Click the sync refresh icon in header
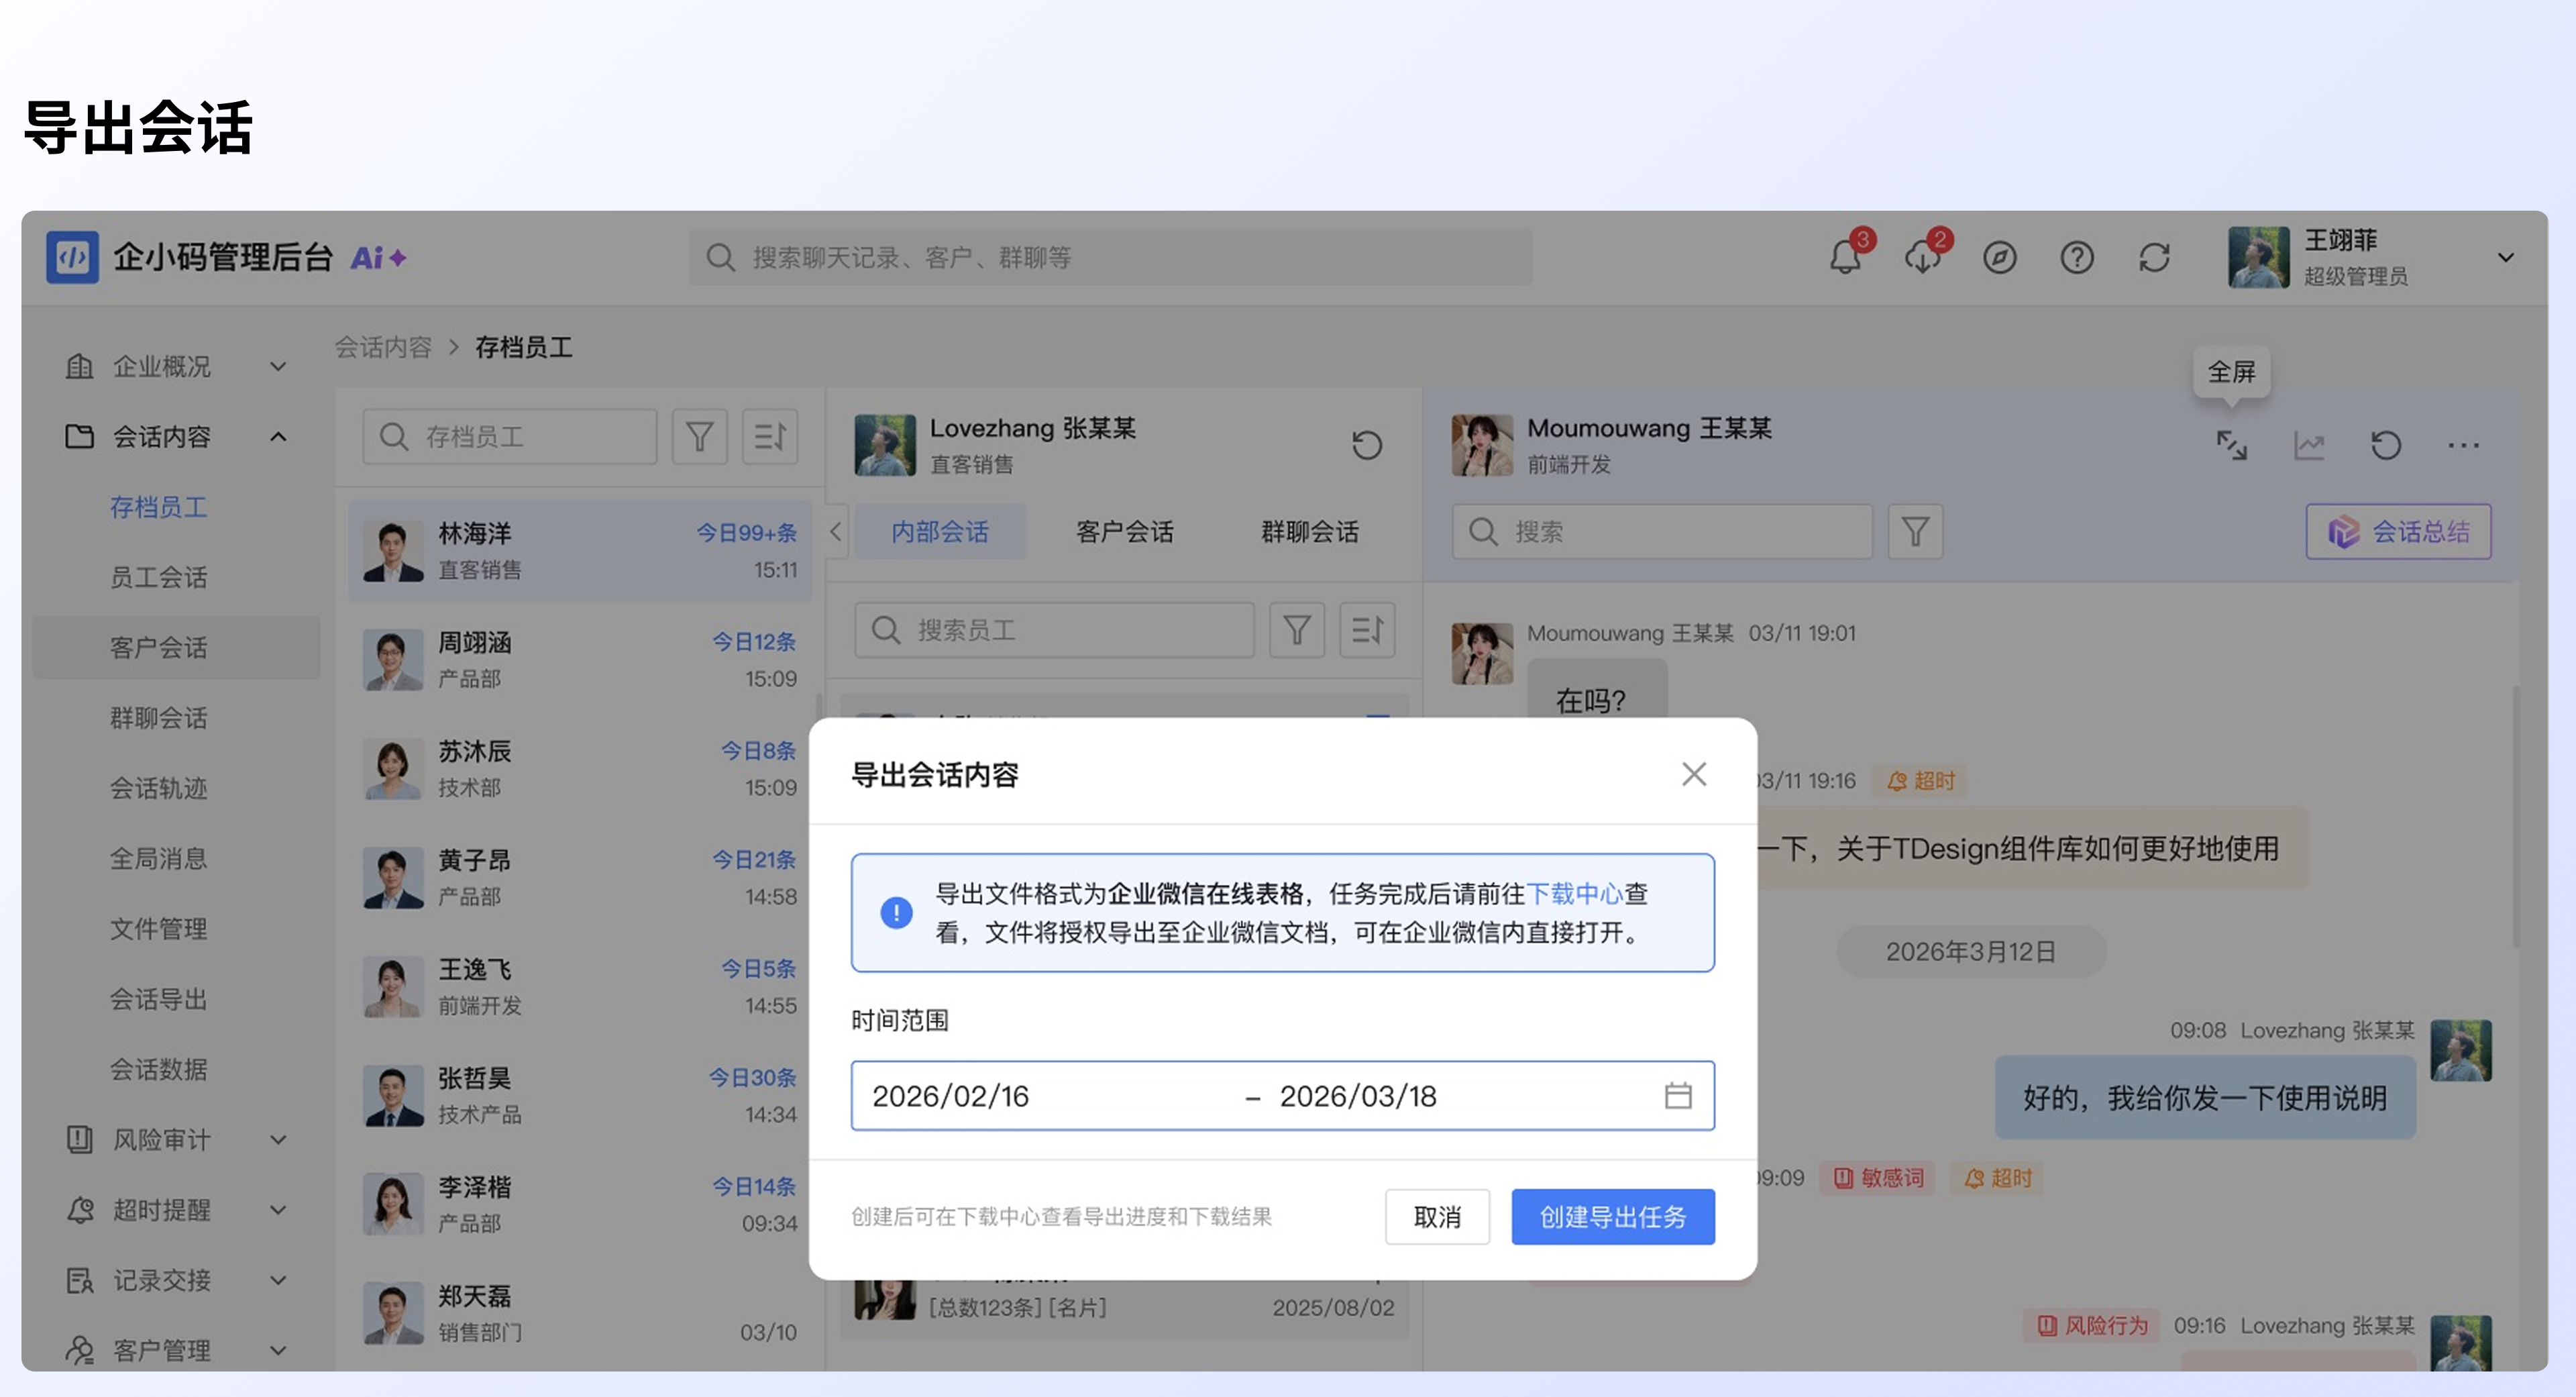This screenshot has width=2576, height=1397. coord(2154,258)
